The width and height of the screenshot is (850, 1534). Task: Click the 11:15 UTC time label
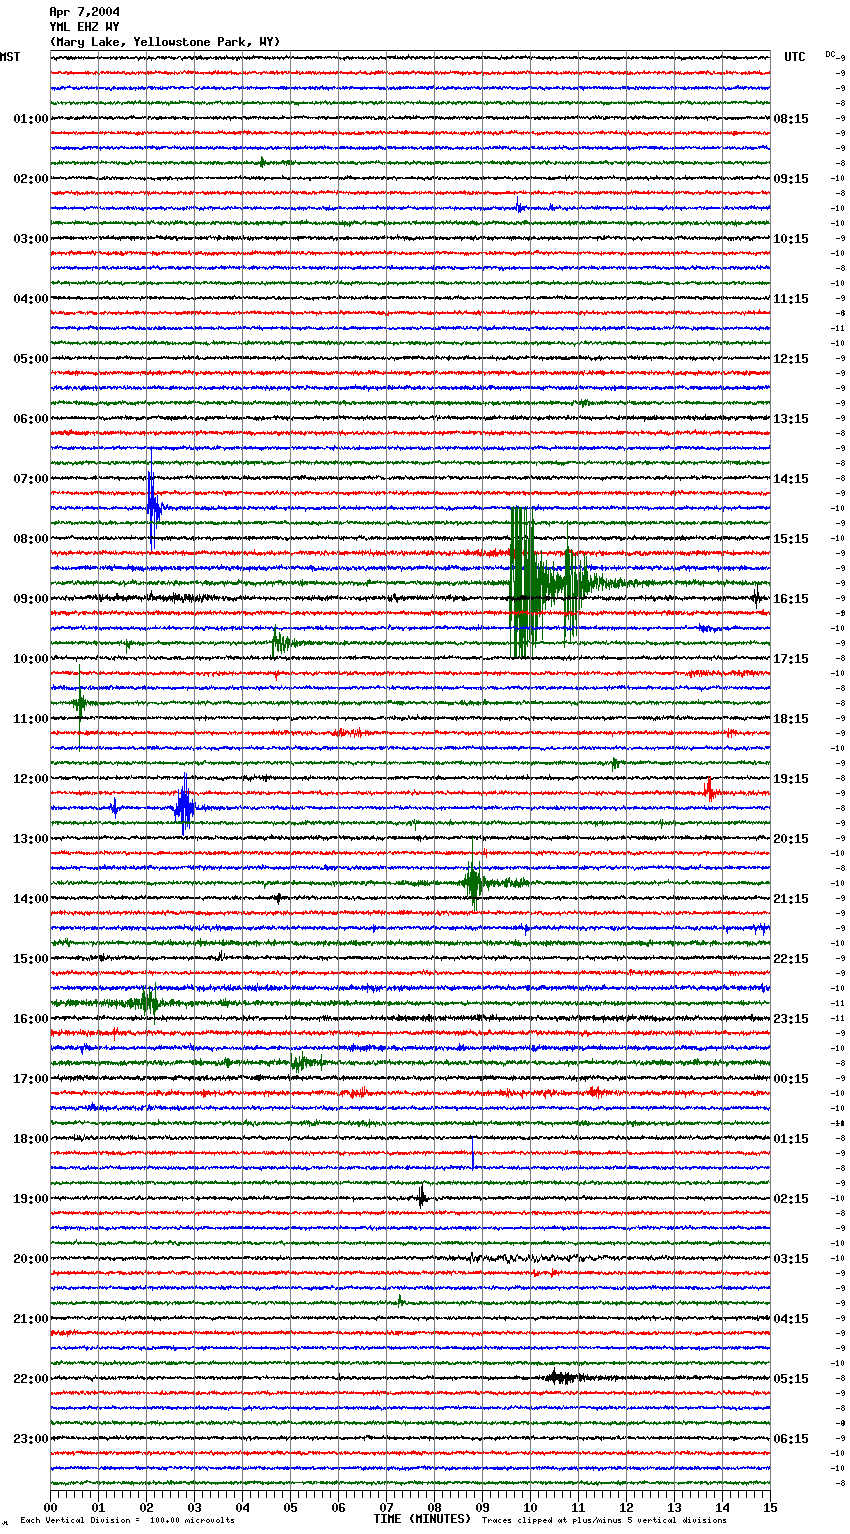pos(791,299)
